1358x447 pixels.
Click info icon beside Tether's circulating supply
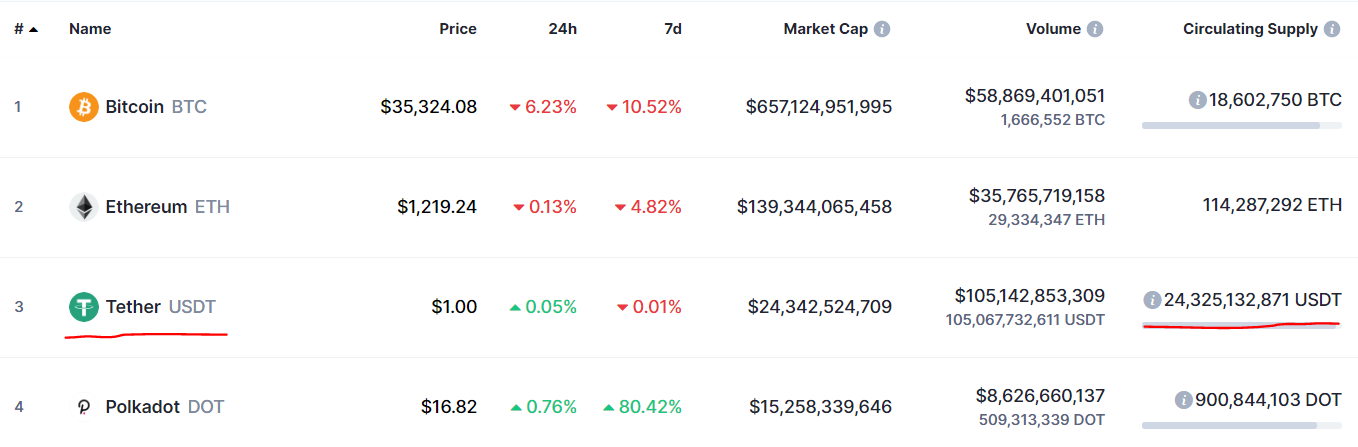(1152, 300)
